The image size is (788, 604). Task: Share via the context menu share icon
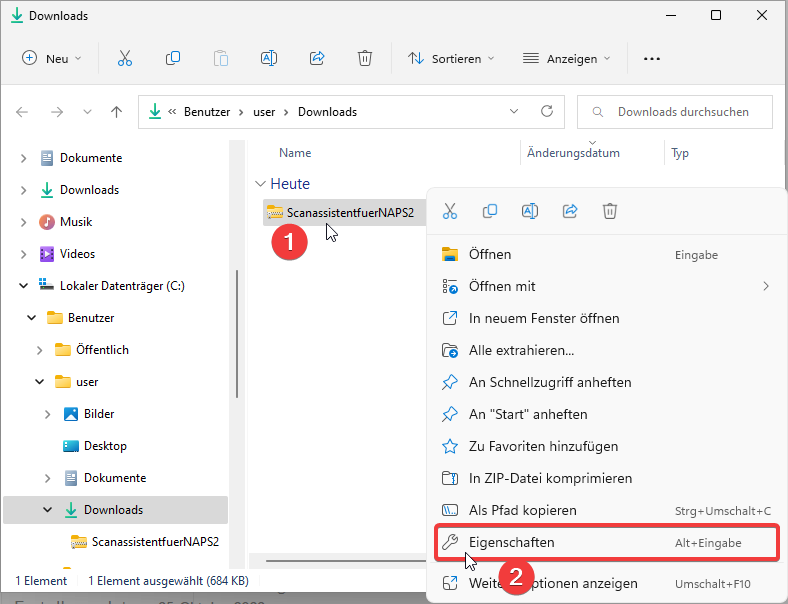(570, 211)
